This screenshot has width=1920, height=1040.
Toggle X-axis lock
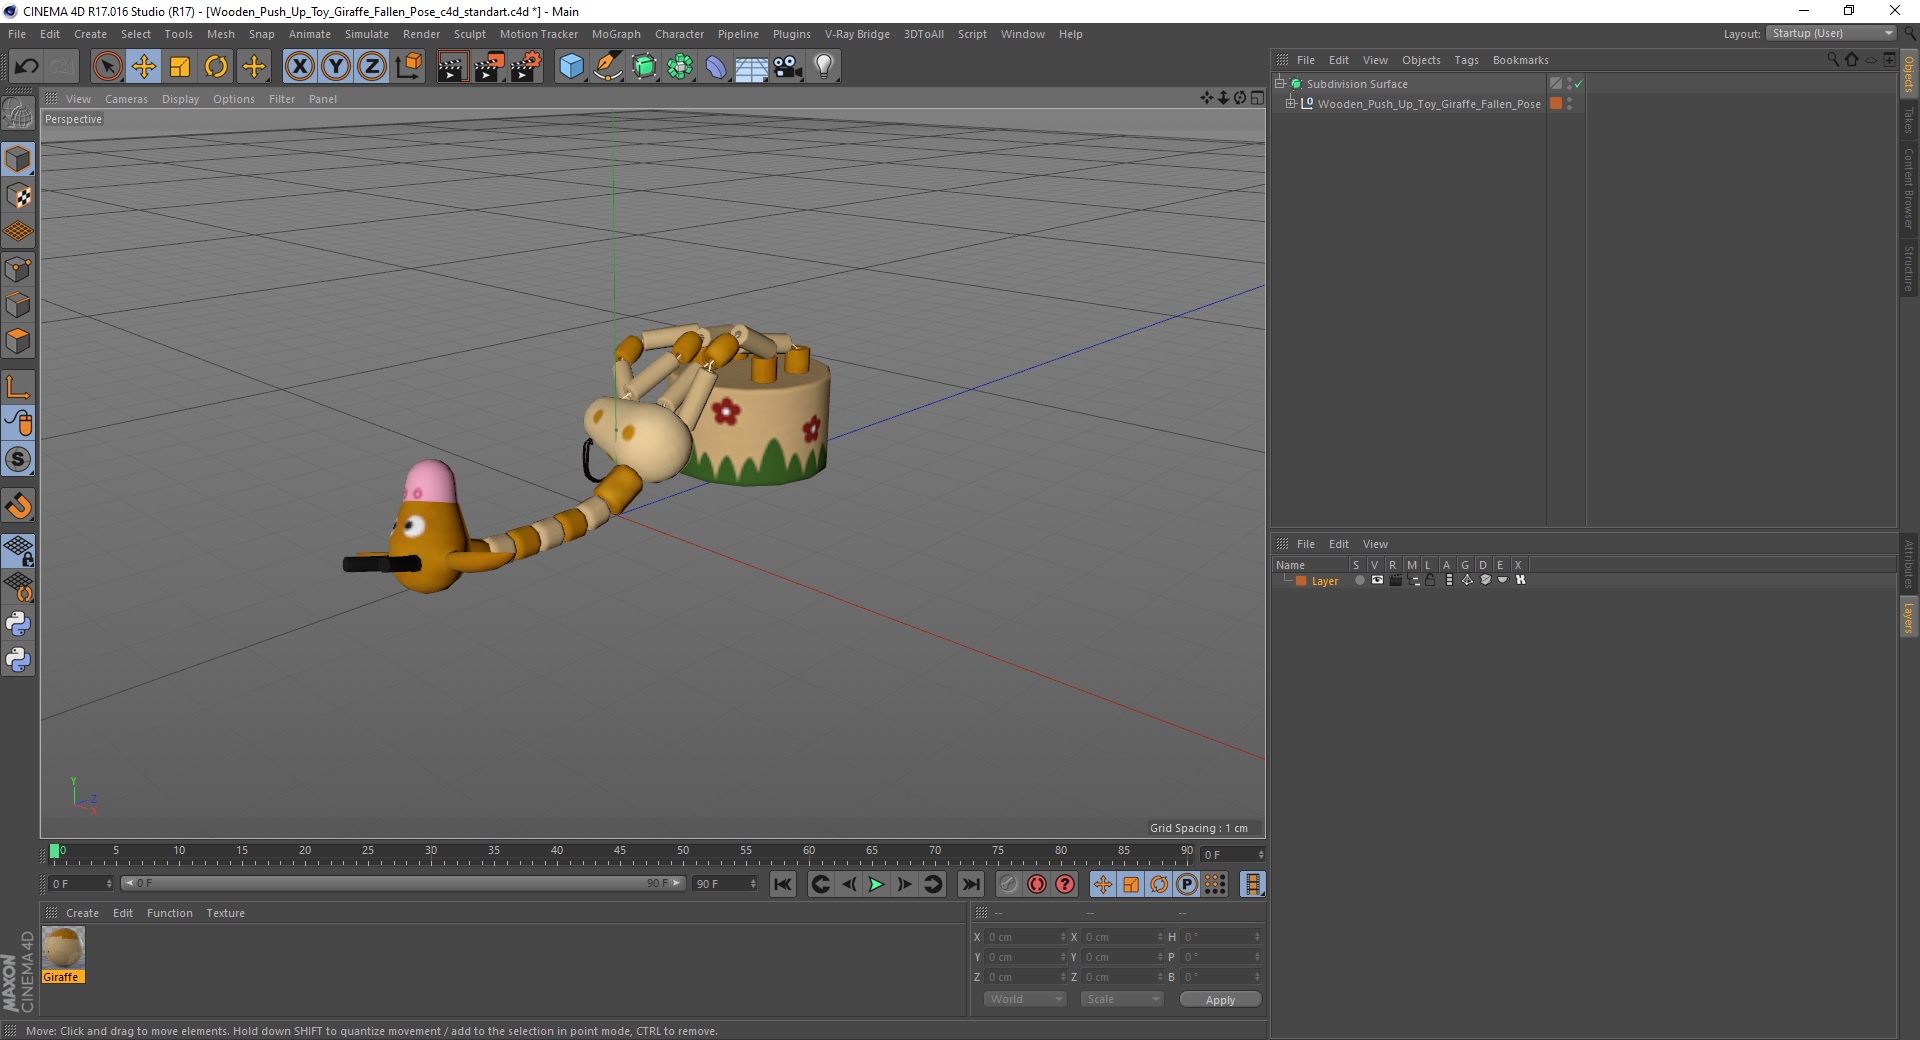pos(299,67)
